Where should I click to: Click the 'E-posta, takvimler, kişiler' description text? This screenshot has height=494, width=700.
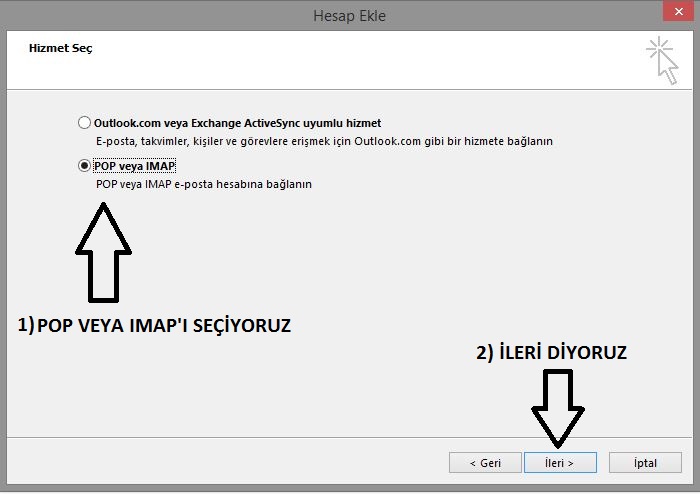323,141
